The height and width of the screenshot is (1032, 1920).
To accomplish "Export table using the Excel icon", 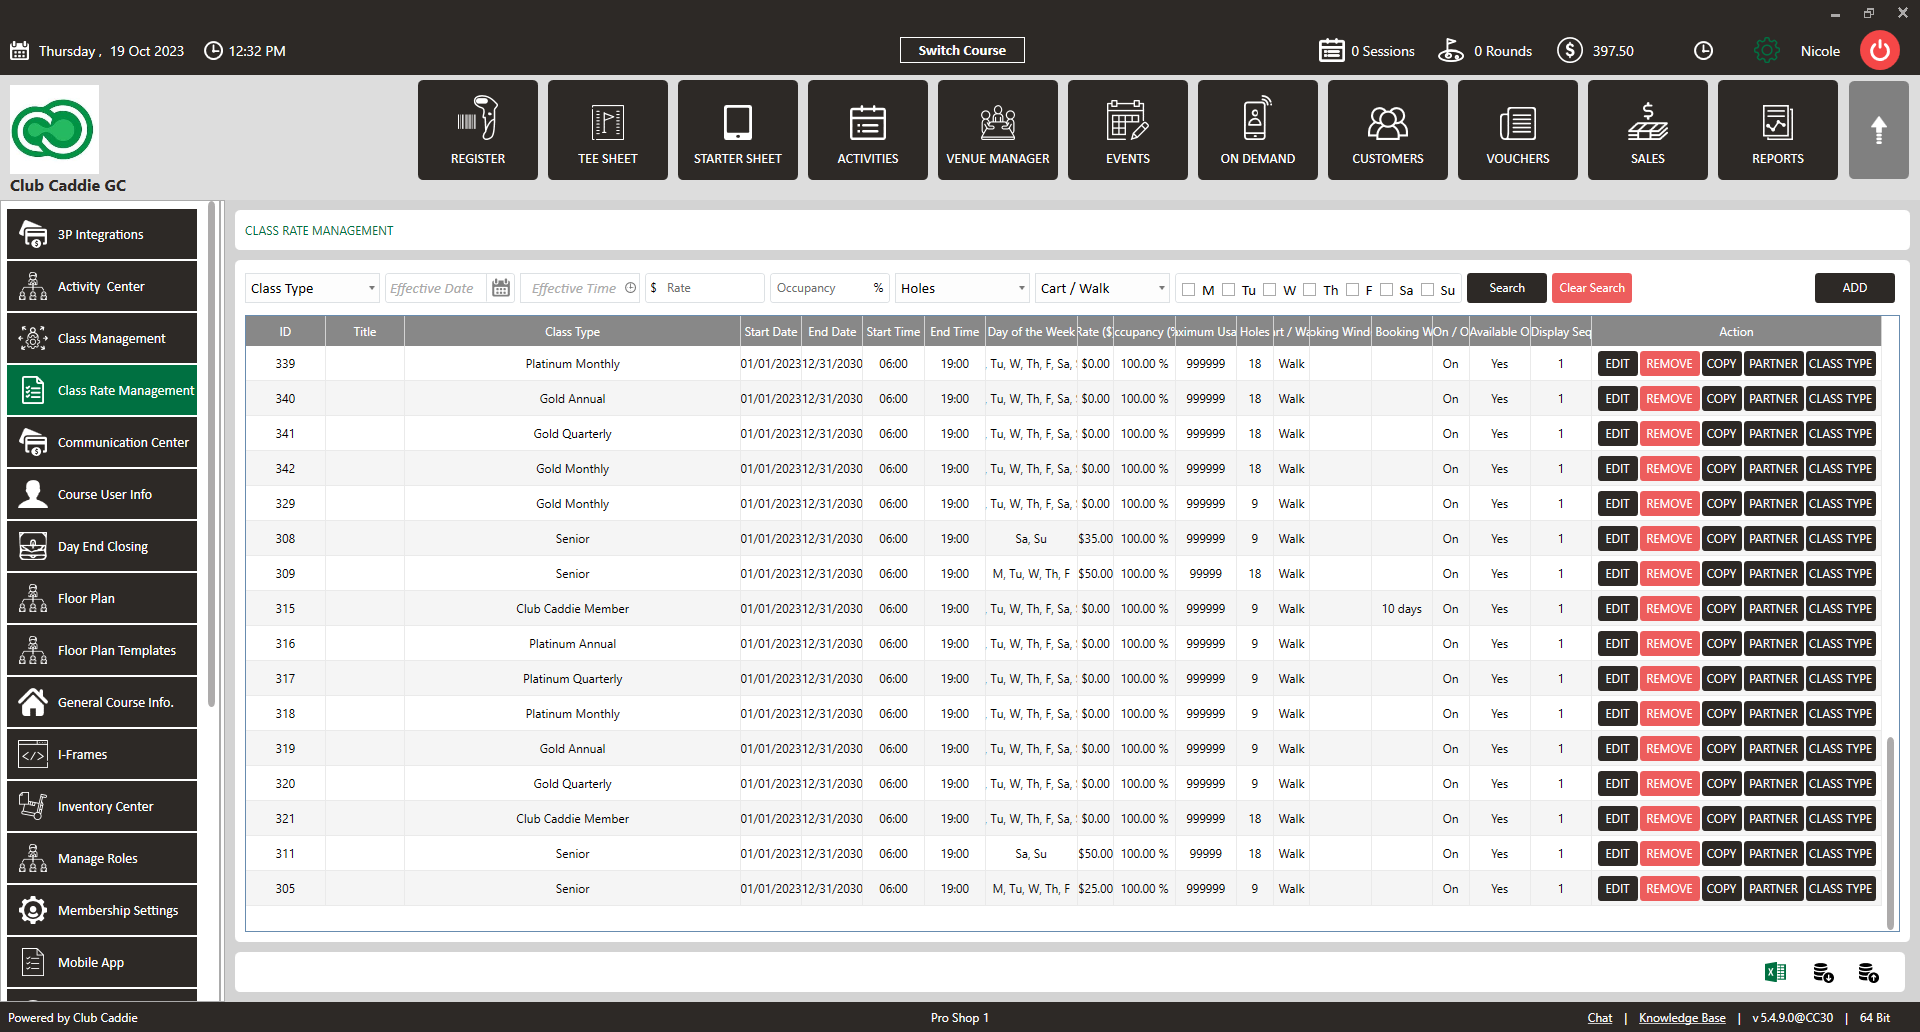I will coord(1775,972).
